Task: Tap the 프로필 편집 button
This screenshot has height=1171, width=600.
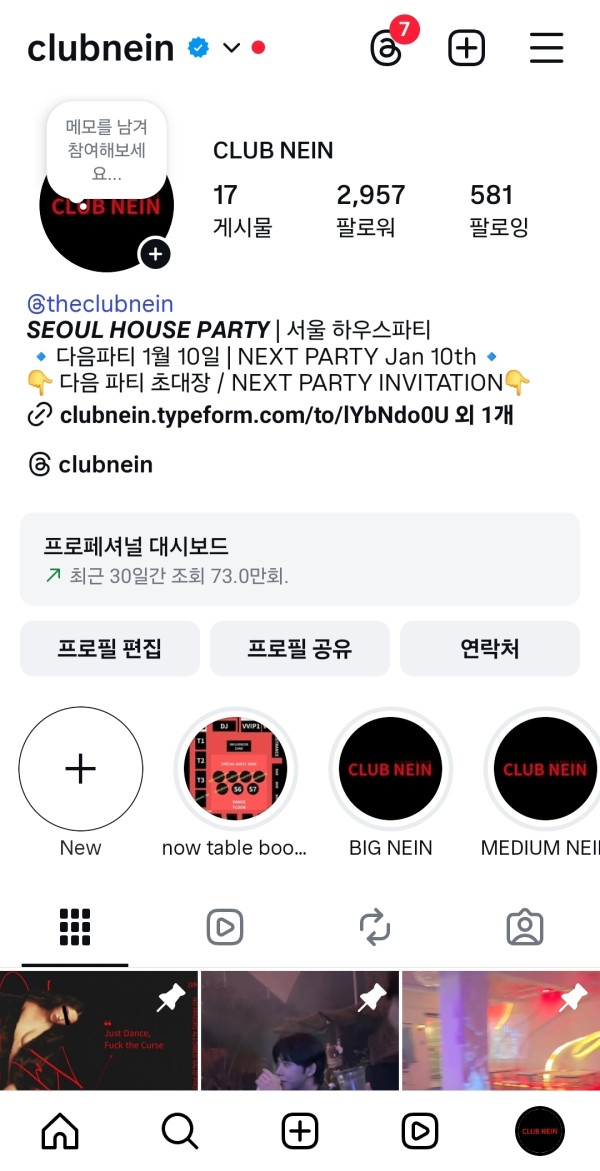Action: point(110,648)
